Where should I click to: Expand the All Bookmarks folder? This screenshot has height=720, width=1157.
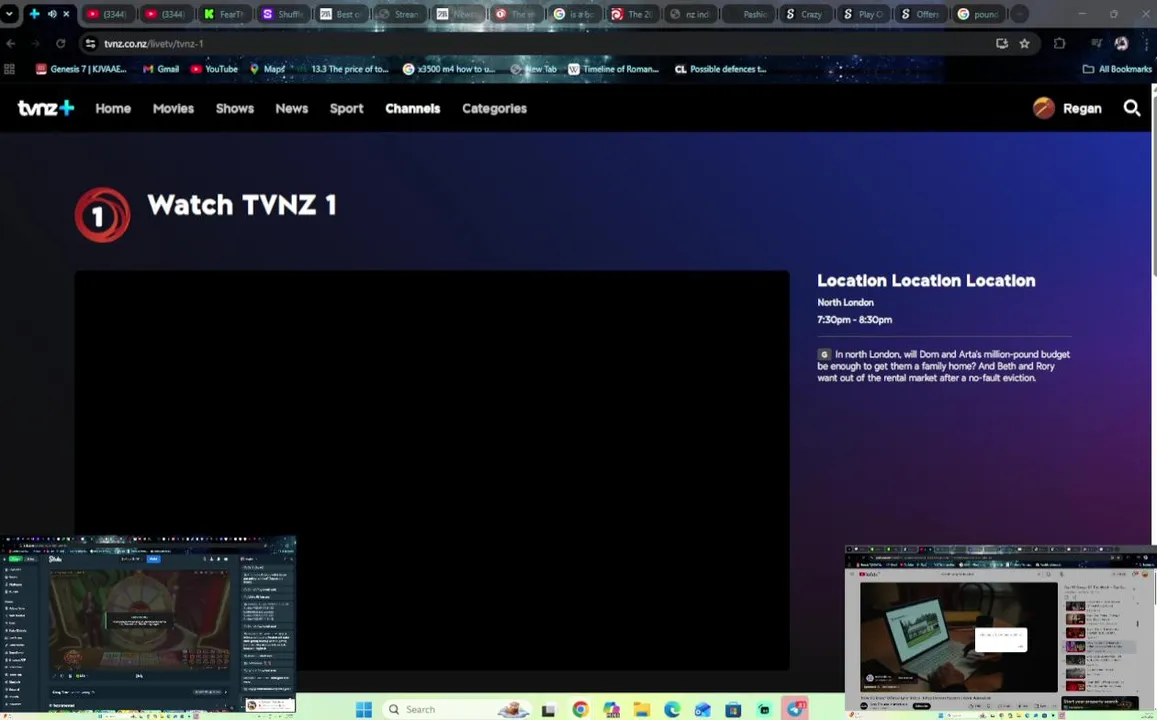pyautogui.click(x=1117, y=69)
